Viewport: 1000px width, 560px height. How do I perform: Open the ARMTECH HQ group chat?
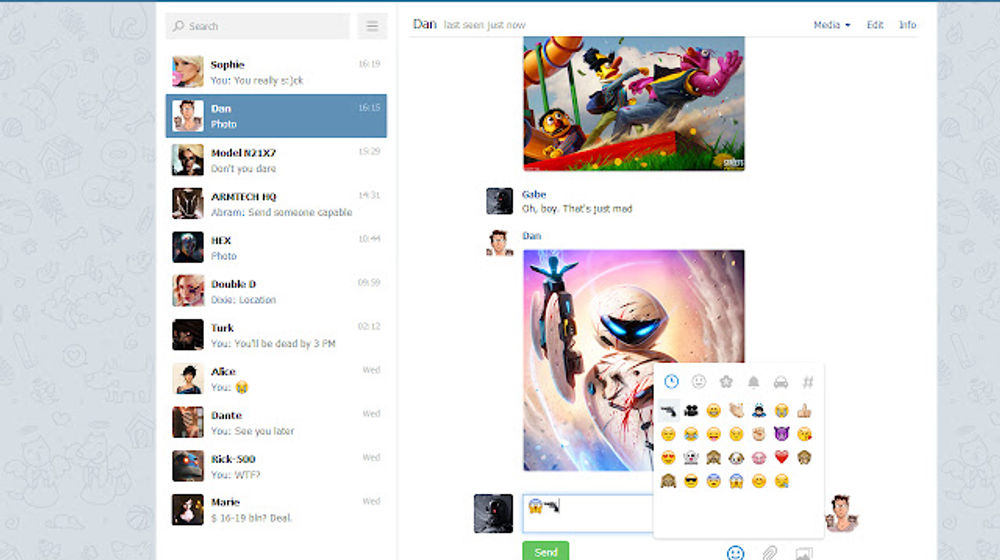coord(276,204)
